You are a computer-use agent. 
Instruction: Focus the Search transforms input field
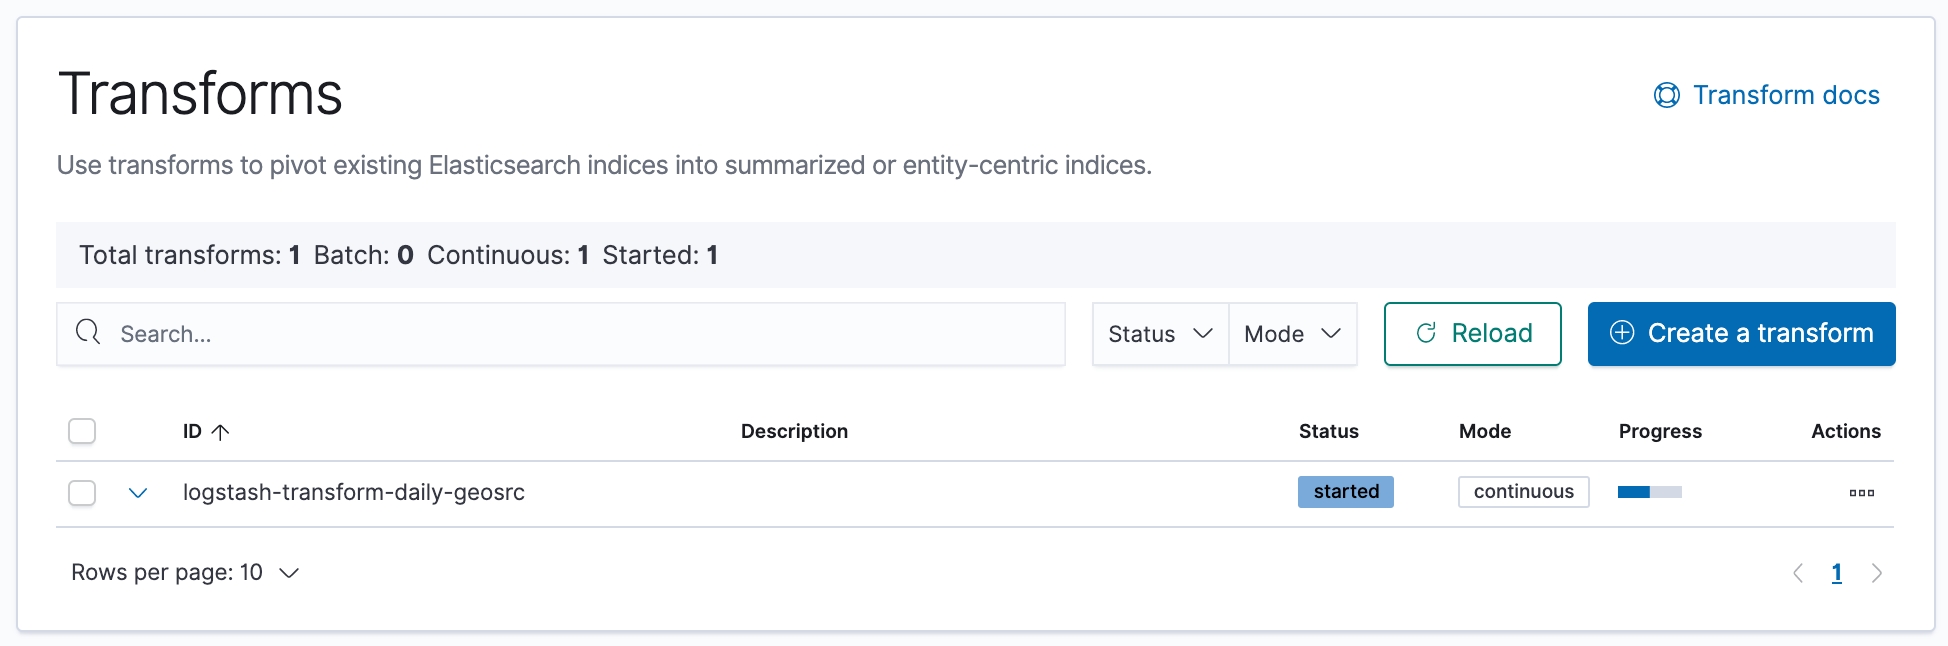tap(560, 334)
